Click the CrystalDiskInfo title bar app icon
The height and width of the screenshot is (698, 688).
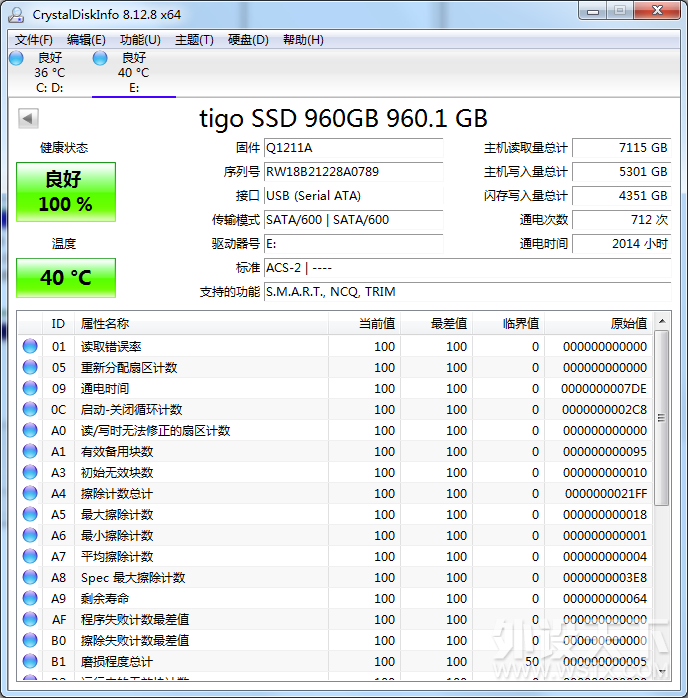tap(16, 14)
